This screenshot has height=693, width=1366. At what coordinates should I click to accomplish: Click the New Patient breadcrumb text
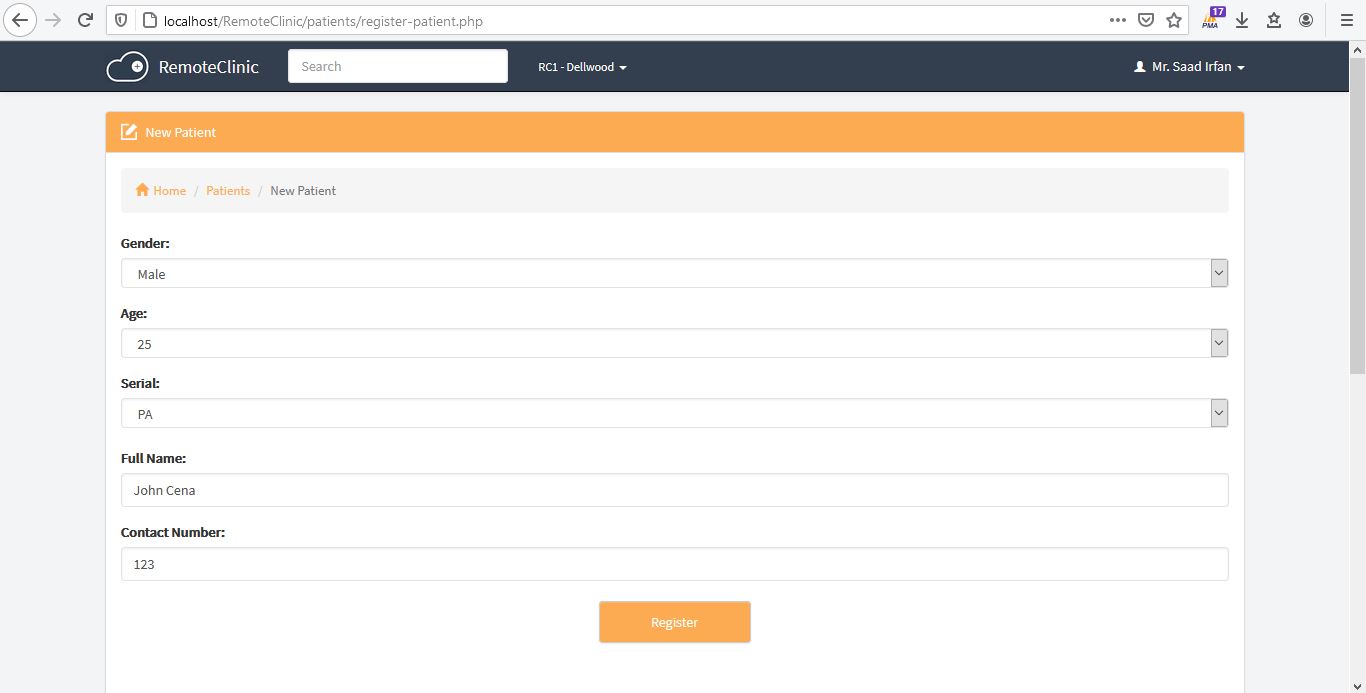point(303,190)
